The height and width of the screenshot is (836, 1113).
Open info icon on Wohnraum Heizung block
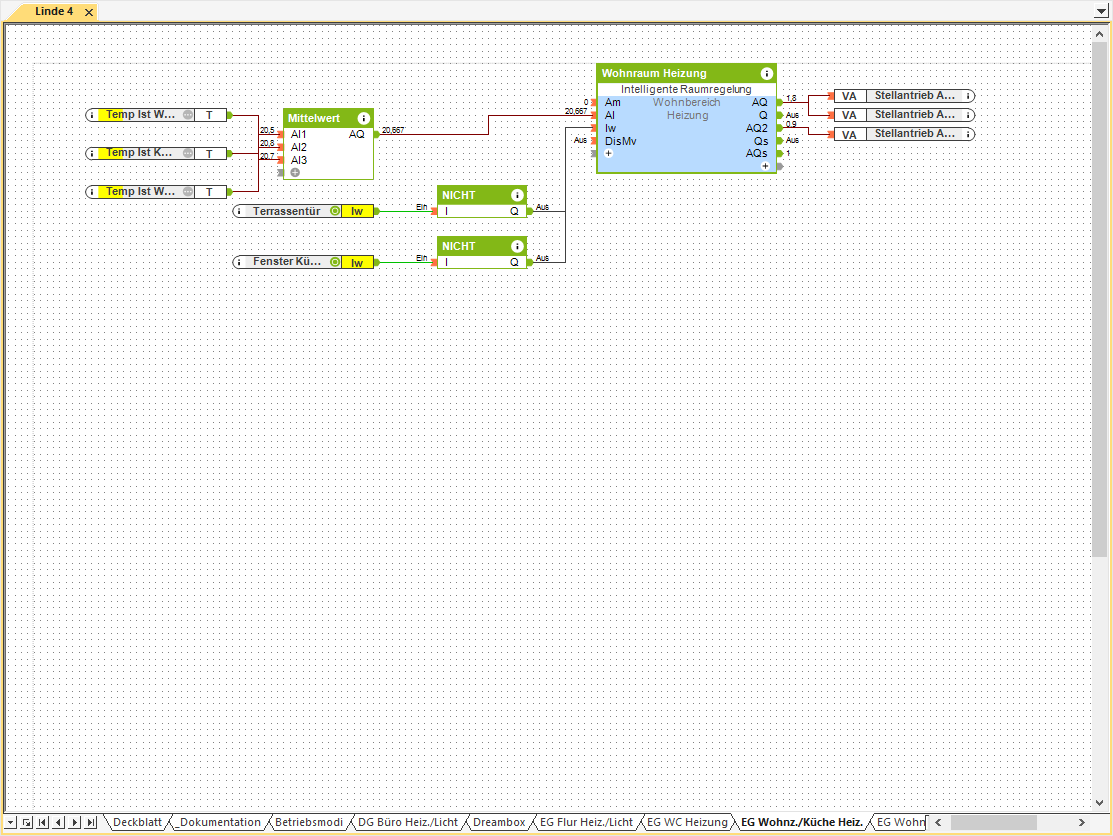[767, 74]
